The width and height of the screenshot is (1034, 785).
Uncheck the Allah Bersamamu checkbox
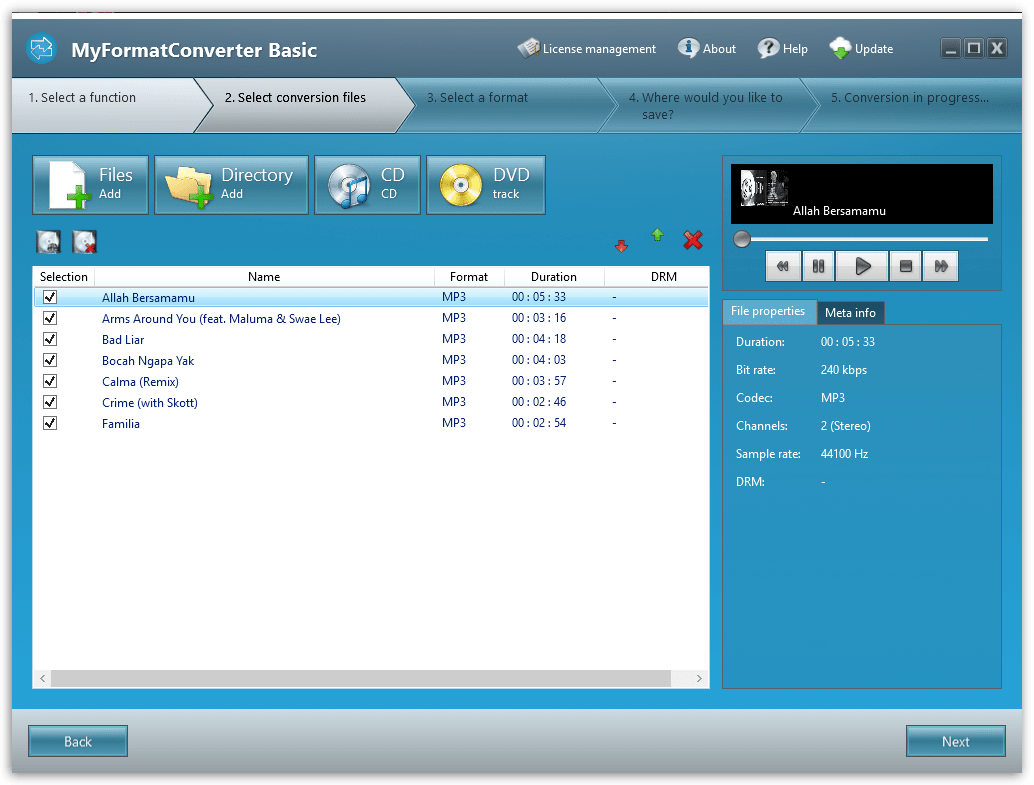pos(50,298)
